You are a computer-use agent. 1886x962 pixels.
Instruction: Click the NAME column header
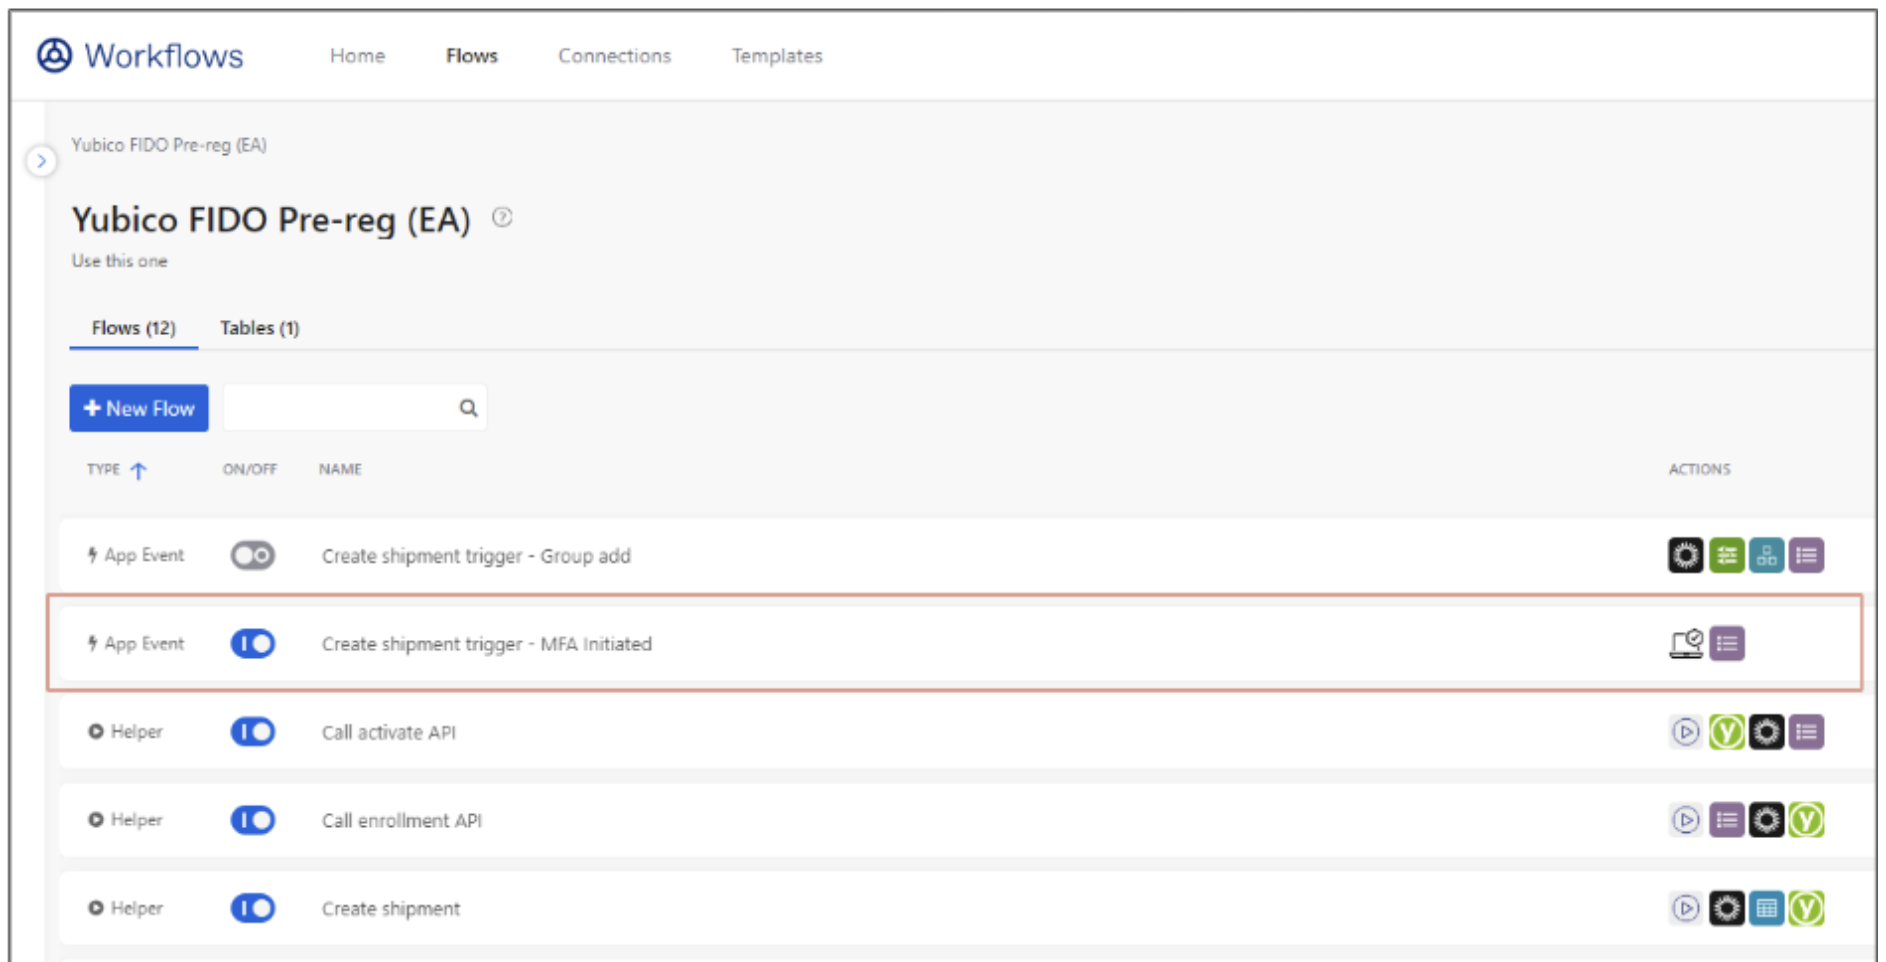point(340,469)
